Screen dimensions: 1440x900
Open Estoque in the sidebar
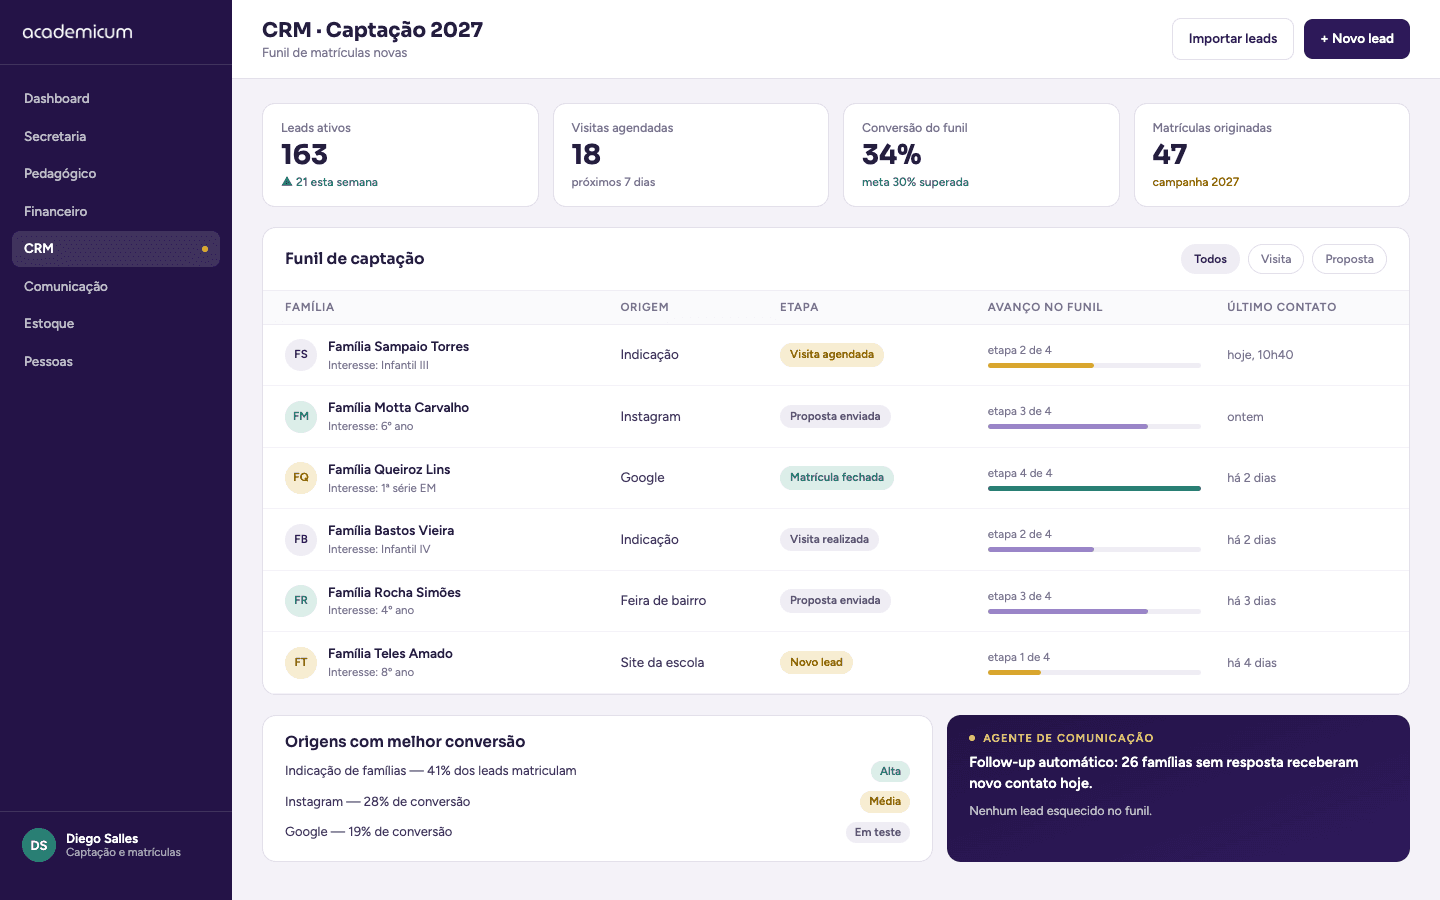116,323
